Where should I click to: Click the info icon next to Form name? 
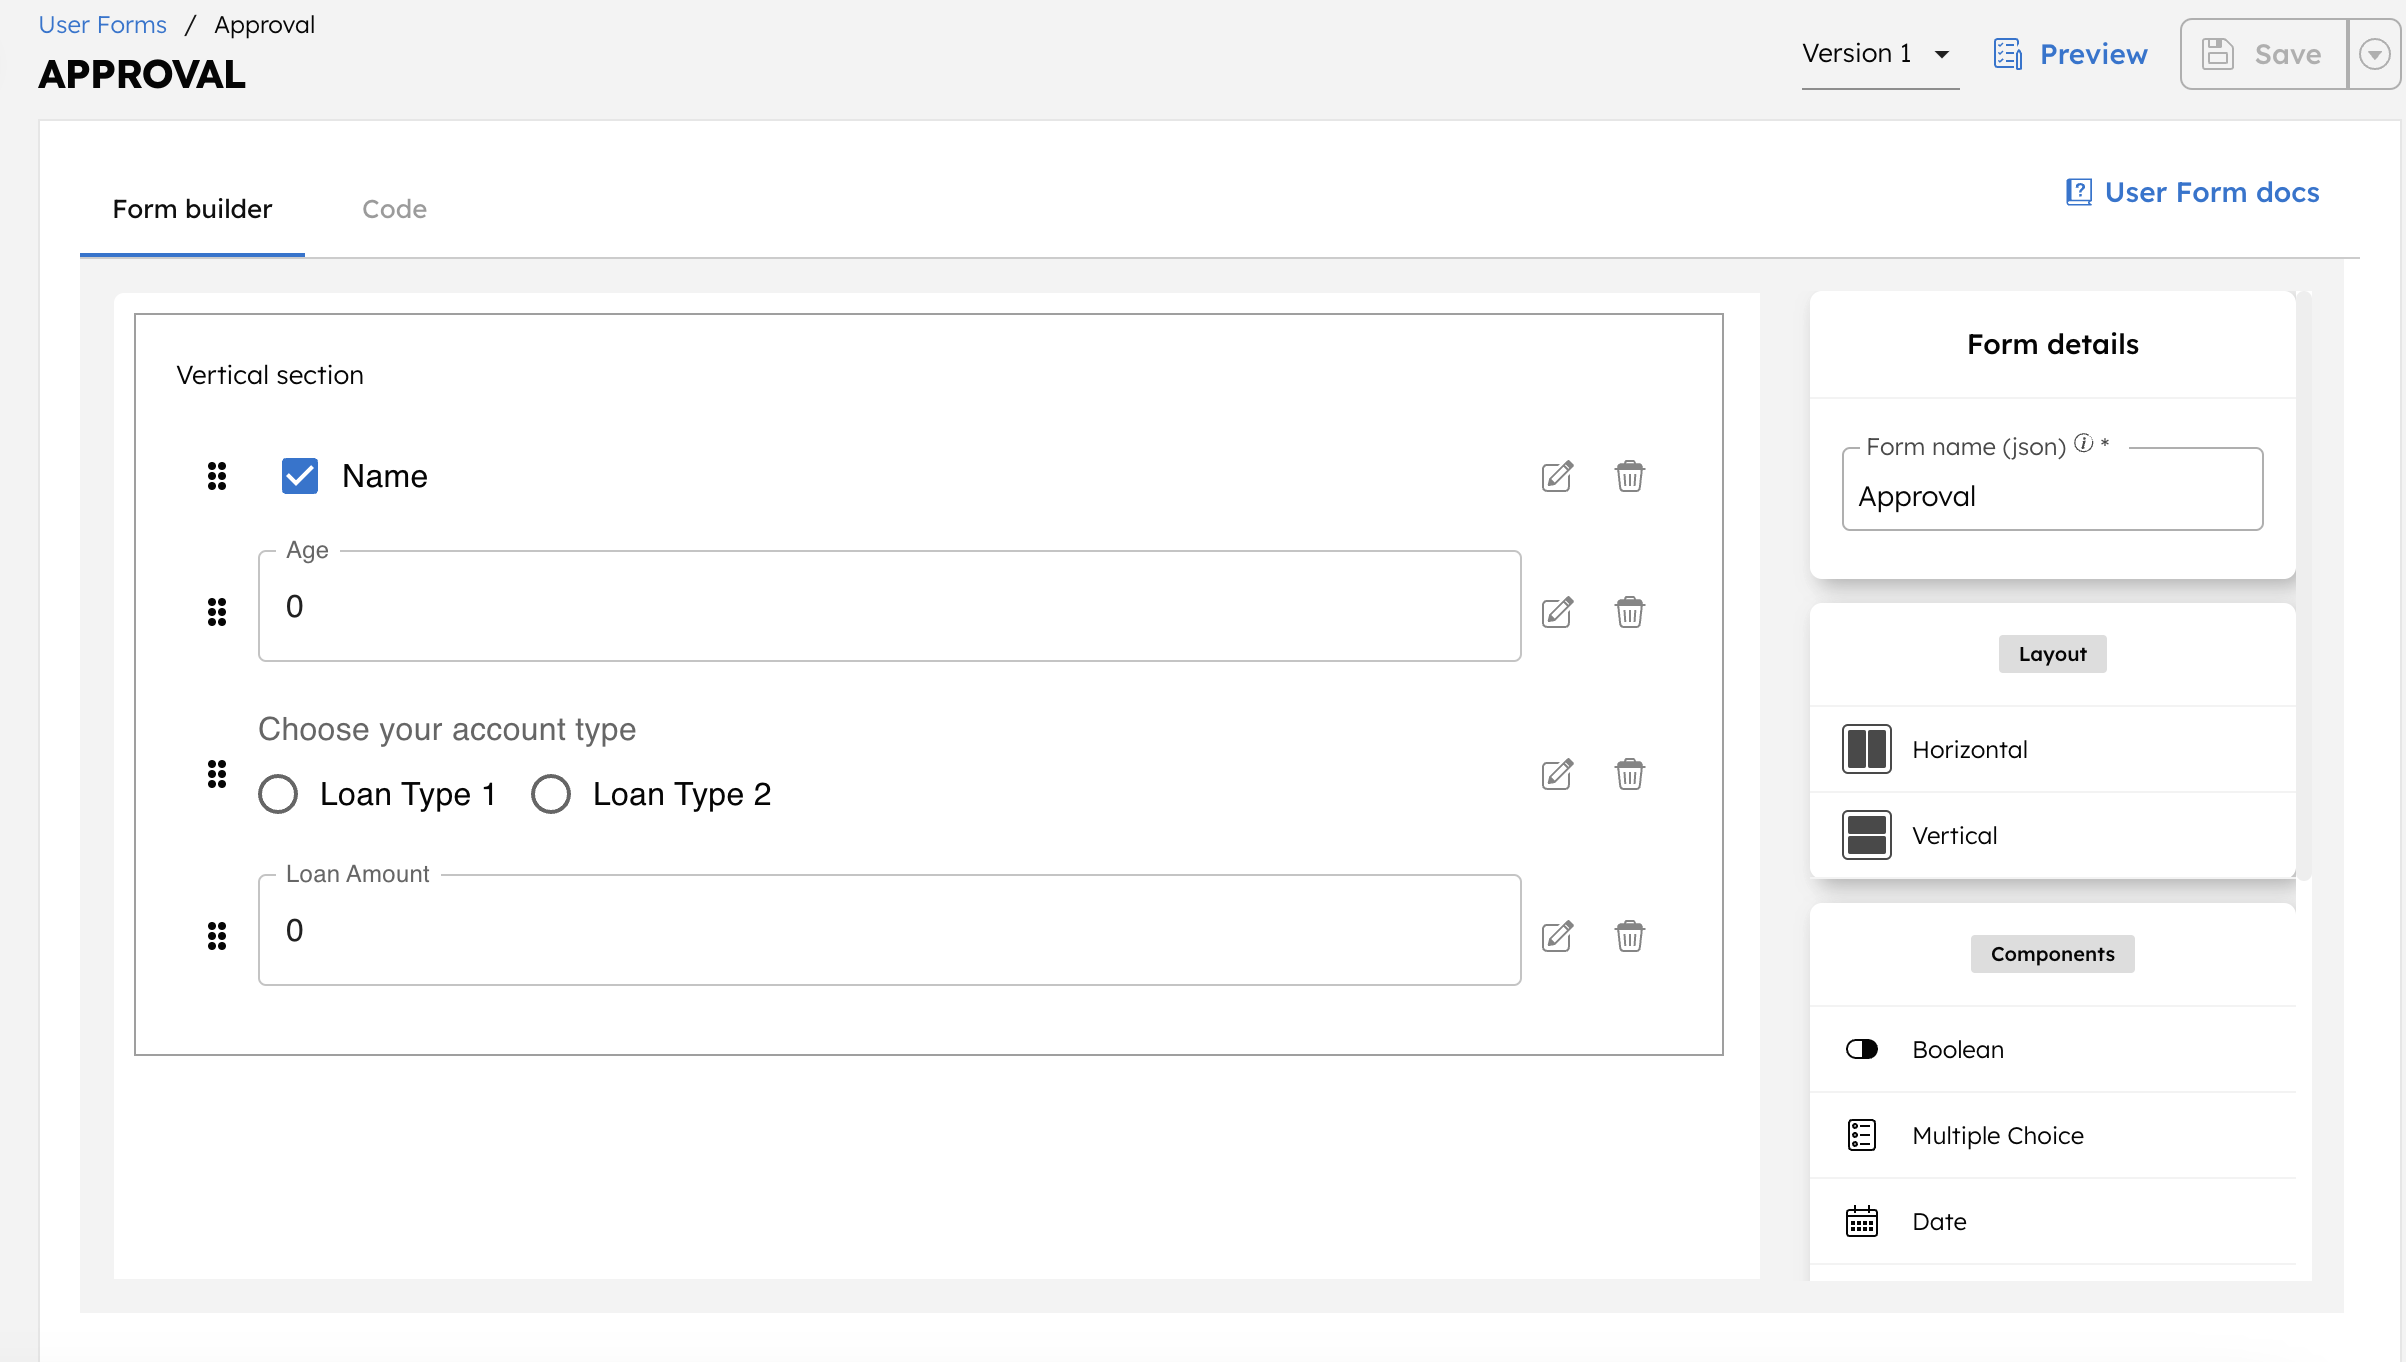[2084, 443]
